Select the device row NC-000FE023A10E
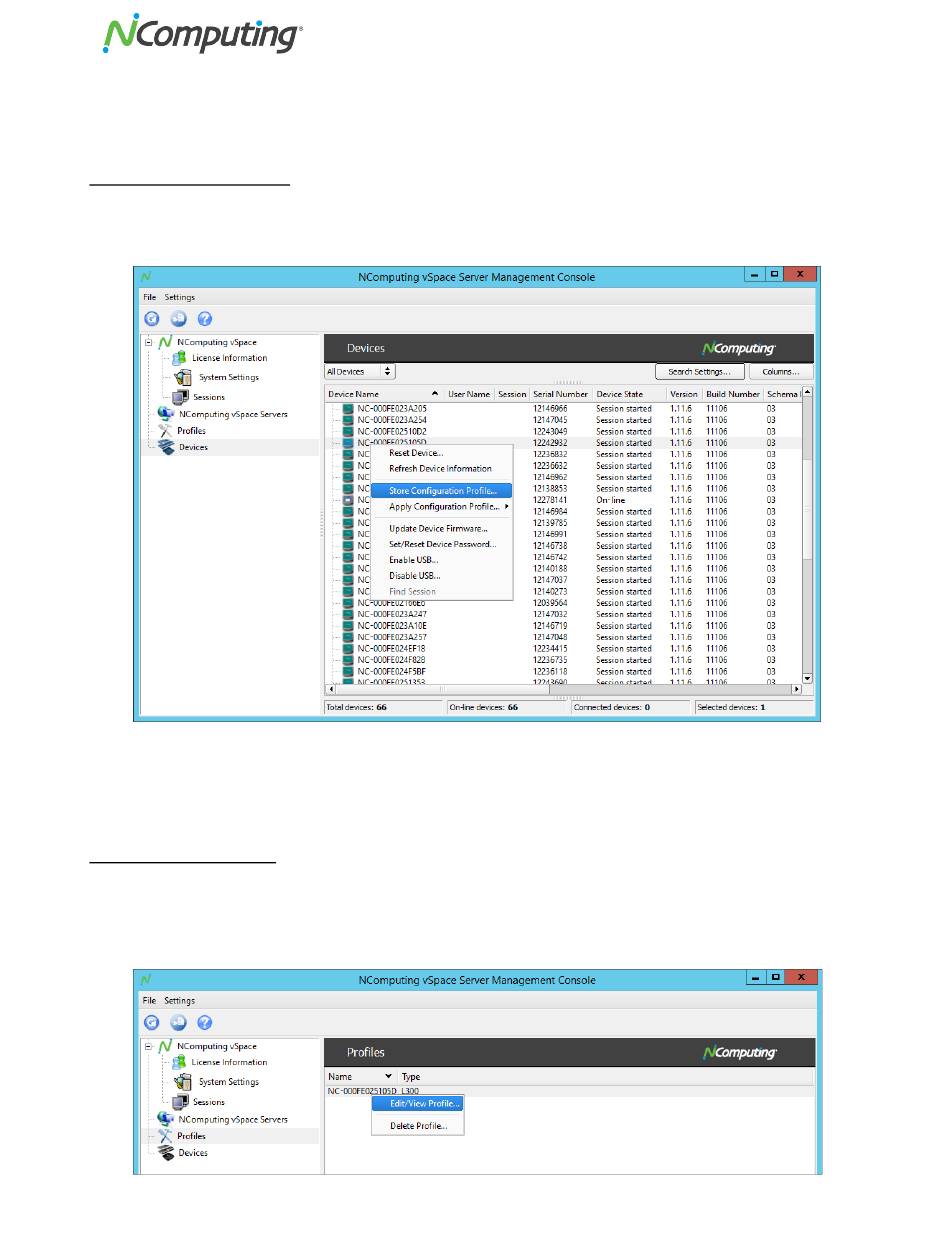 click(564, 626)
